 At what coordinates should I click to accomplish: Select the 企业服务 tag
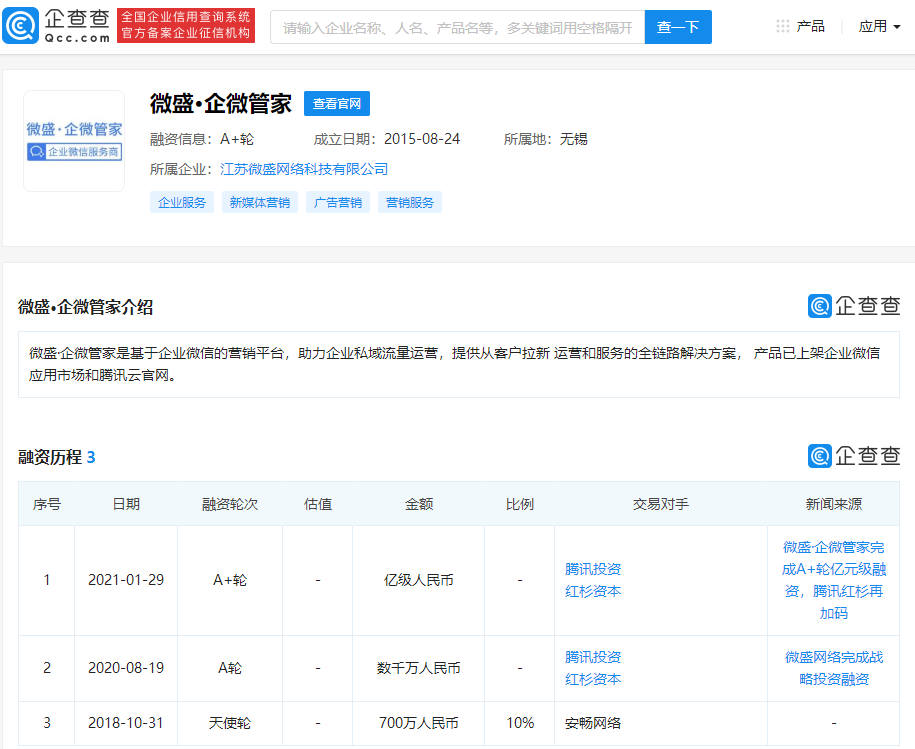point(182,202)
